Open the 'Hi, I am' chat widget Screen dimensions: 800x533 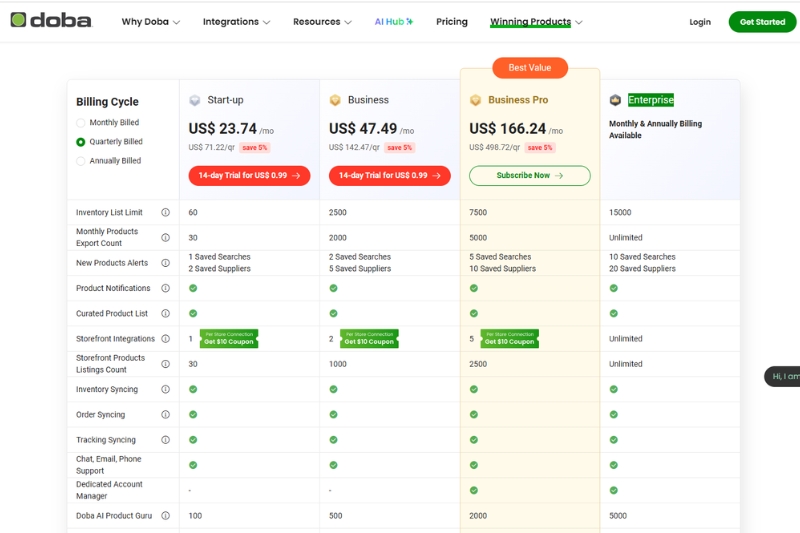click(x=782, y=376)
